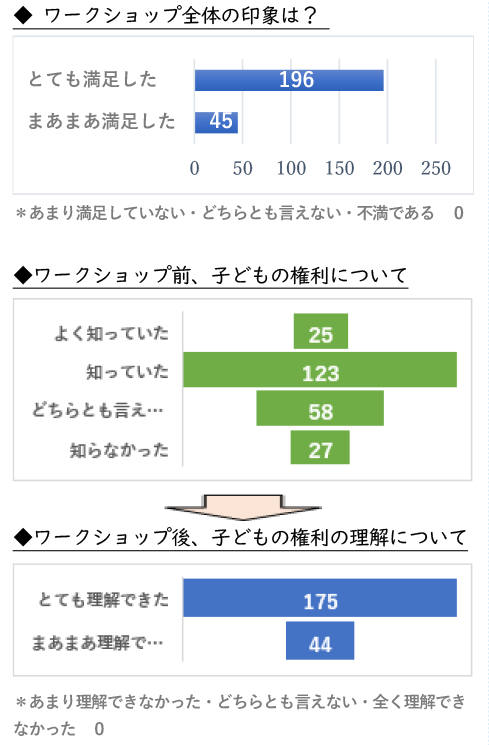The height and width of the screenshot is (745, 489).
Task: Click the label とても満足した
Action: tap(92, 79)
